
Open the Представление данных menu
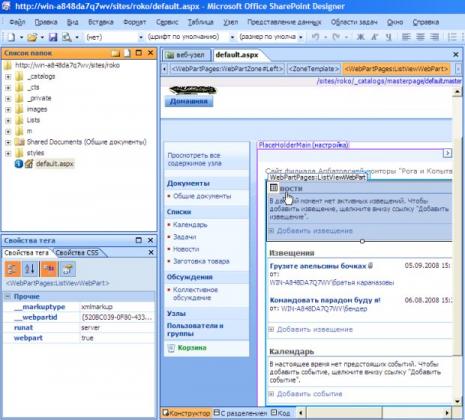click(284, 22)
